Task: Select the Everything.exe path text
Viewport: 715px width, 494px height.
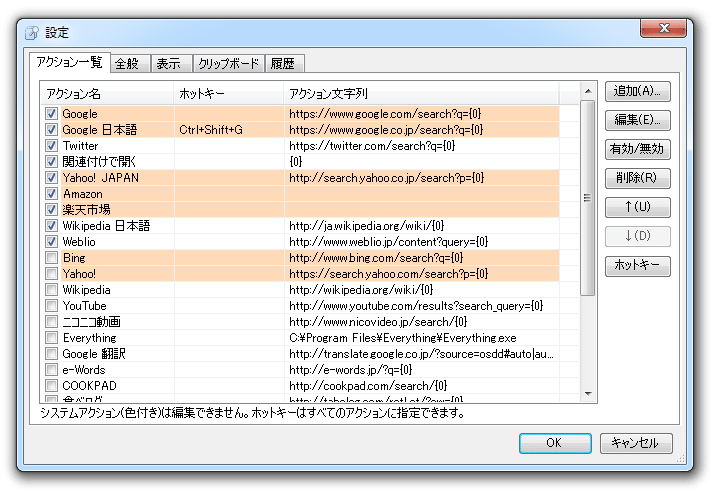Action: click(x=403, y=338)
